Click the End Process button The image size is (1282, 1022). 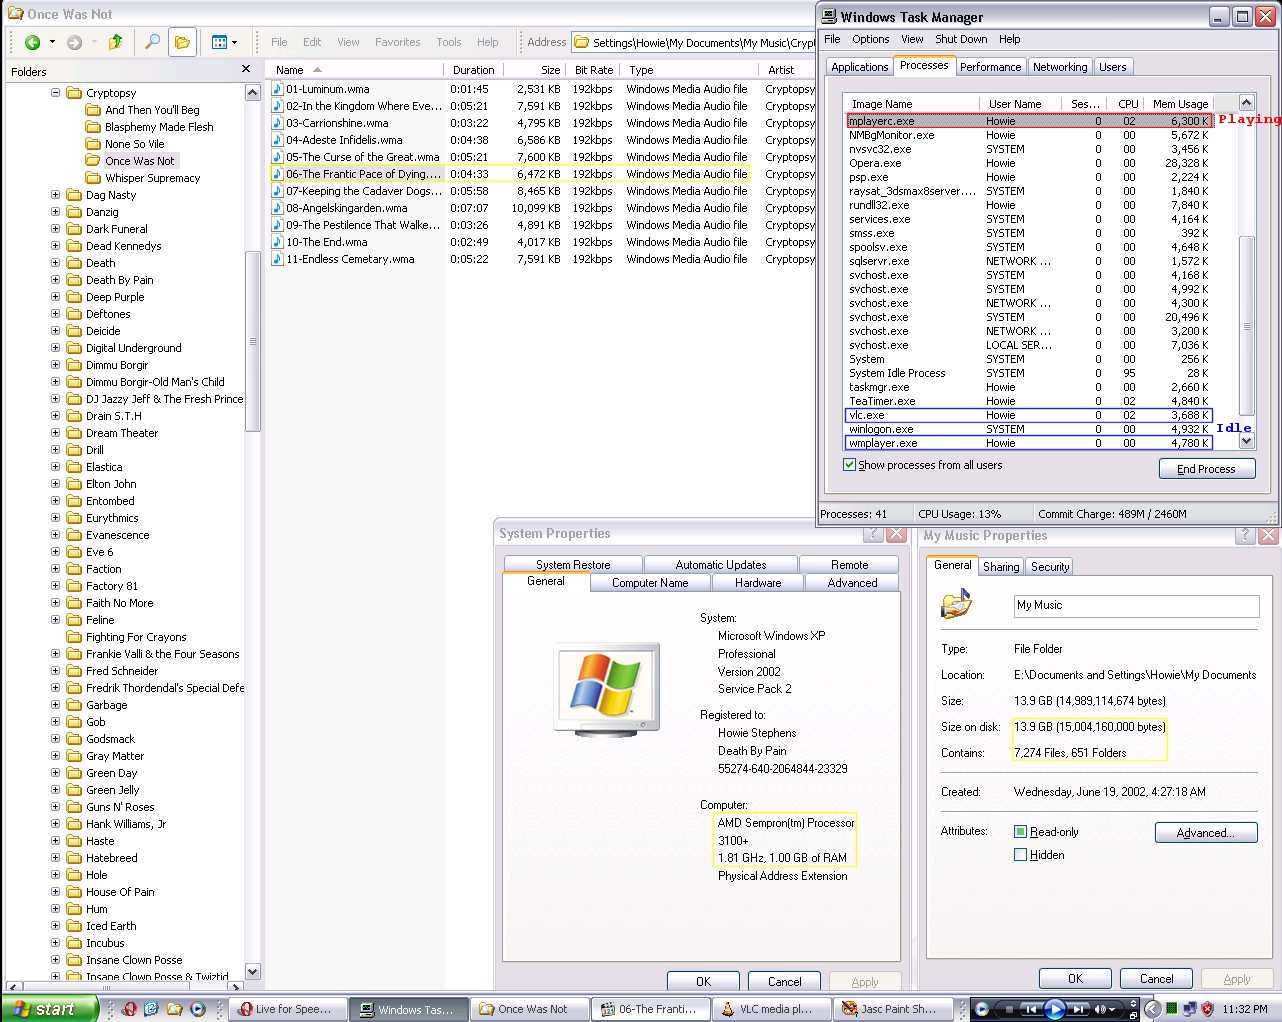tap(1206, 469)
